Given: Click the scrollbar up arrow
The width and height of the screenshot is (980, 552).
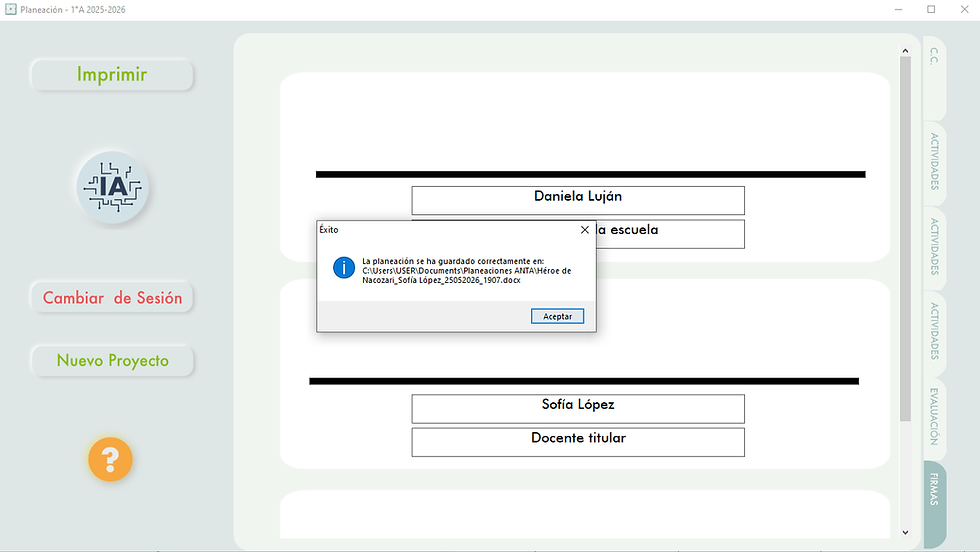Looking at the screenshot, I should point(905,51).
